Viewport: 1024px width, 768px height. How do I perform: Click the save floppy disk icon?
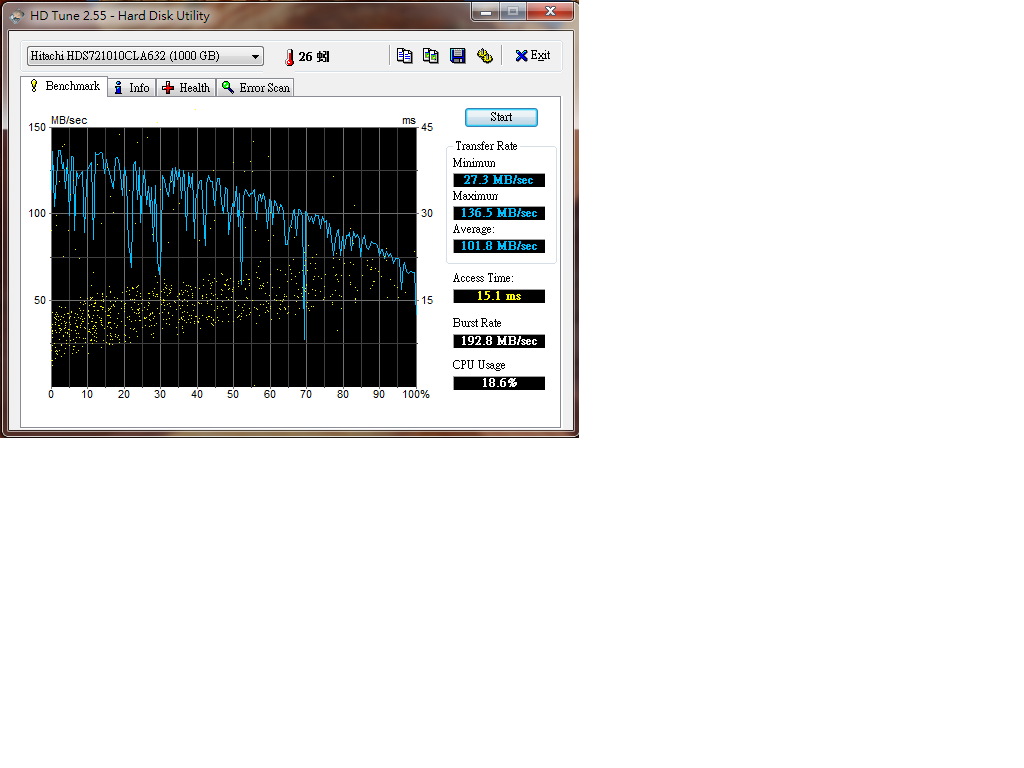click(x=458, y=56)
